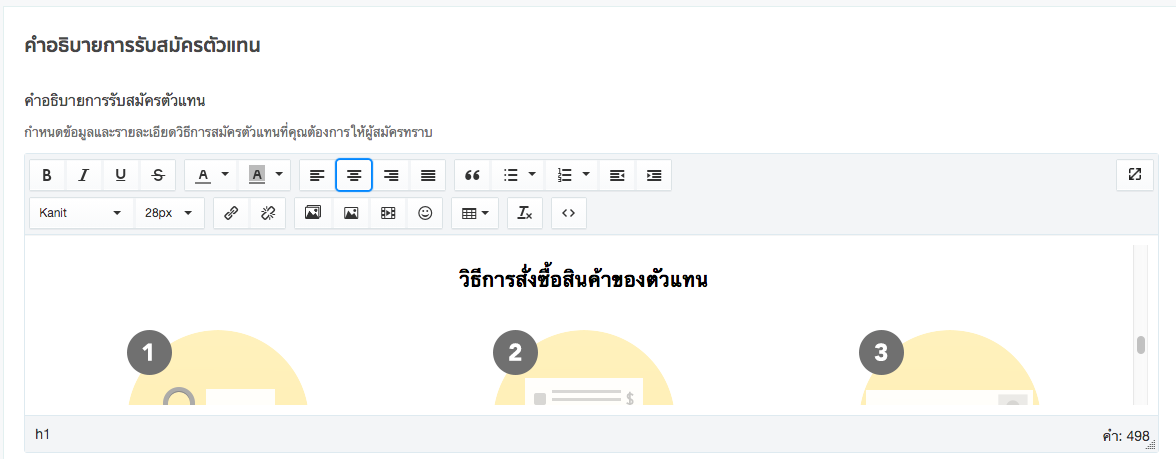The height and width of the screenshot is (459, 1176).
Task: Open bullet list style dropdown
Action: [532, 175]
